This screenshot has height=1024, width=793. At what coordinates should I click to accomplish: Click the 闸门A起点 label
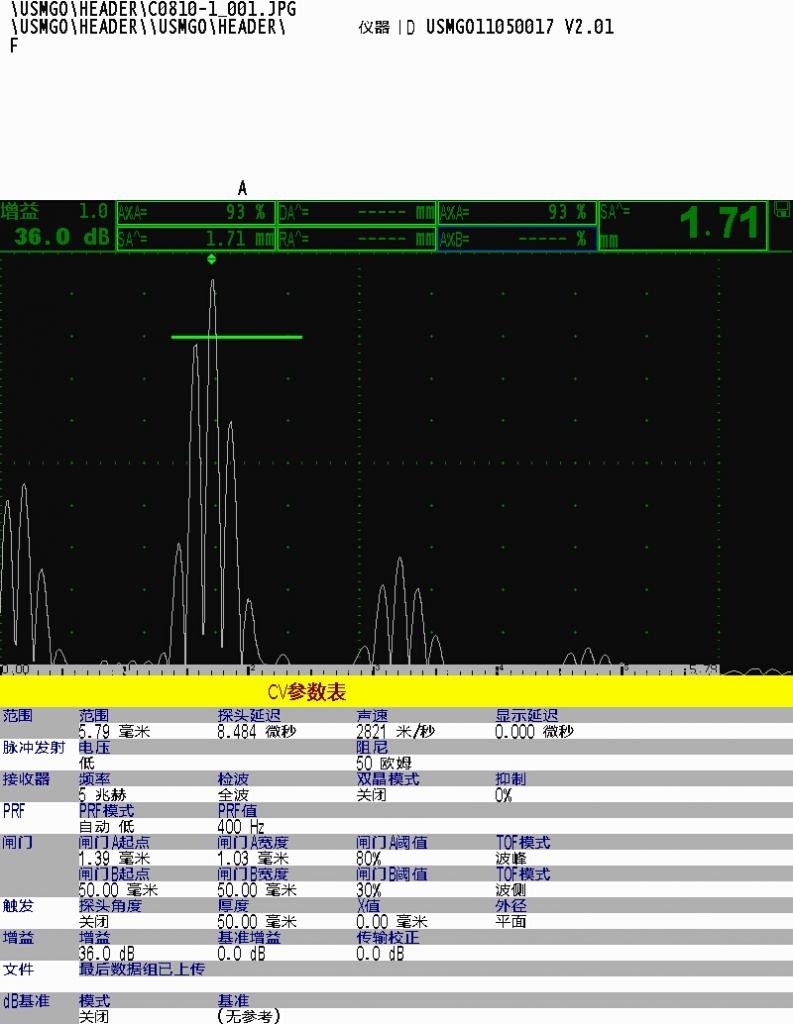114,842
